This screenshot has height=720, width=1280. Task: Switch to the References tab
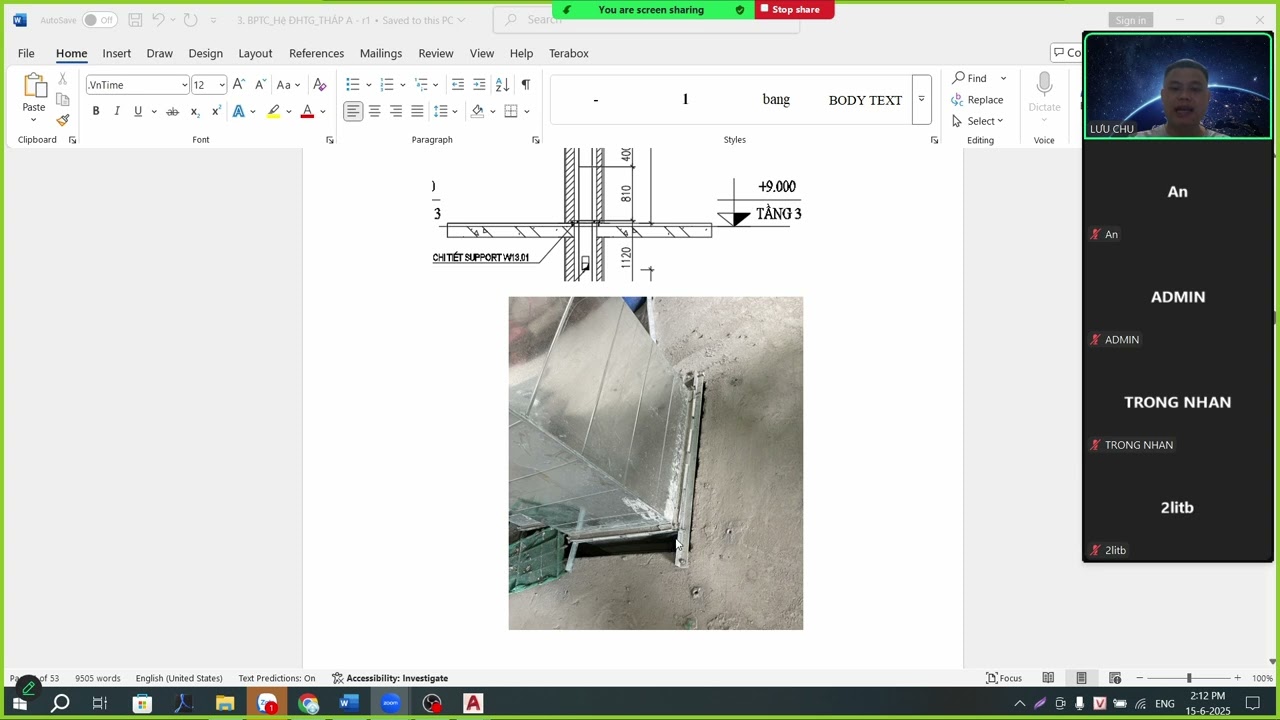point(316,53)
